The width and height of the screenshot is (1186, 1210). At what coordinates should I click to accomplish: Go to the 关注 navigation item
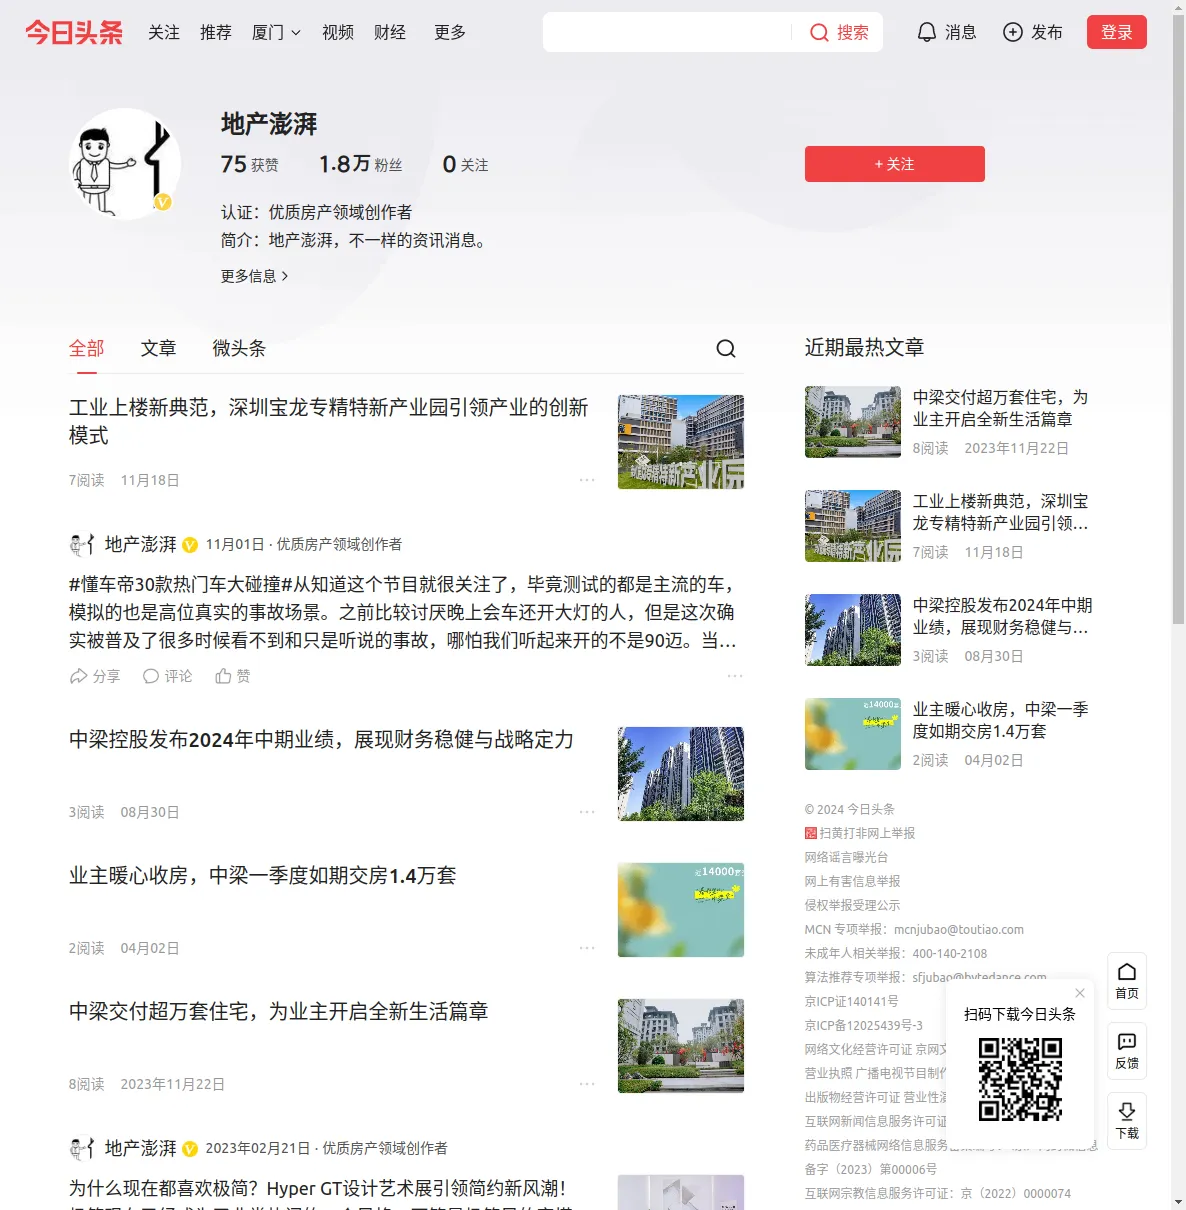pos(164,32)
